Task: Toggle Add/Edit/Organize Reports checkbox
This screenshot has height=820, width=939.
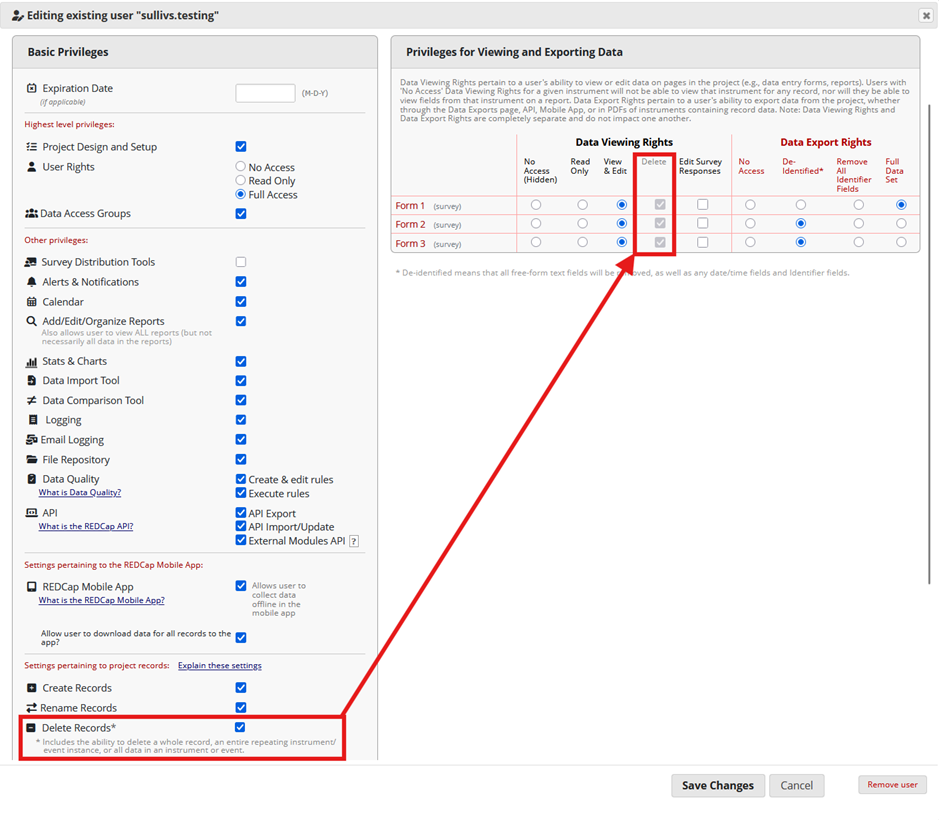Action: click(x=241, y=321)
